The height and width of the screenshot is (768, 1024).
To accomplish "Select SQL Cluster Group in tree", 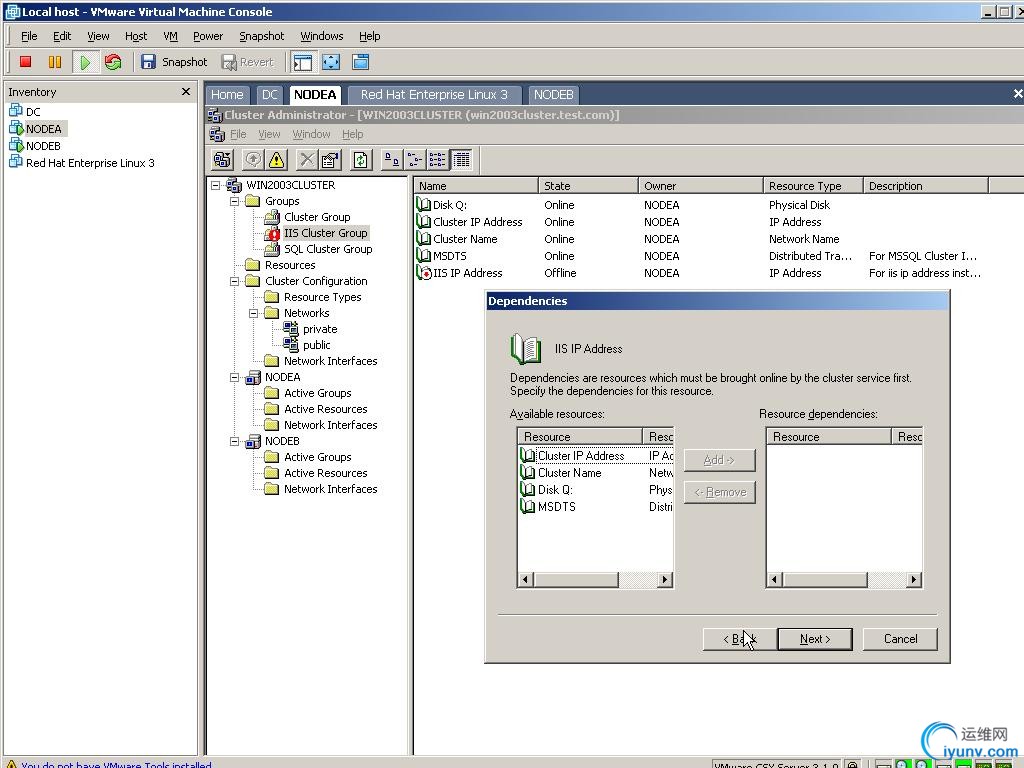I will pos(328,249).
